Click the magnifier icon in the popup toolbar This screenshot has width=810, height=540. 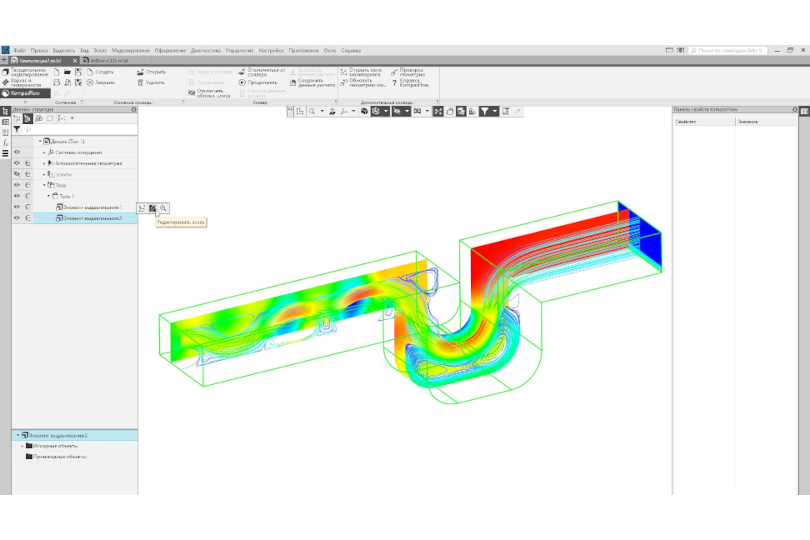tap(163, 207)
